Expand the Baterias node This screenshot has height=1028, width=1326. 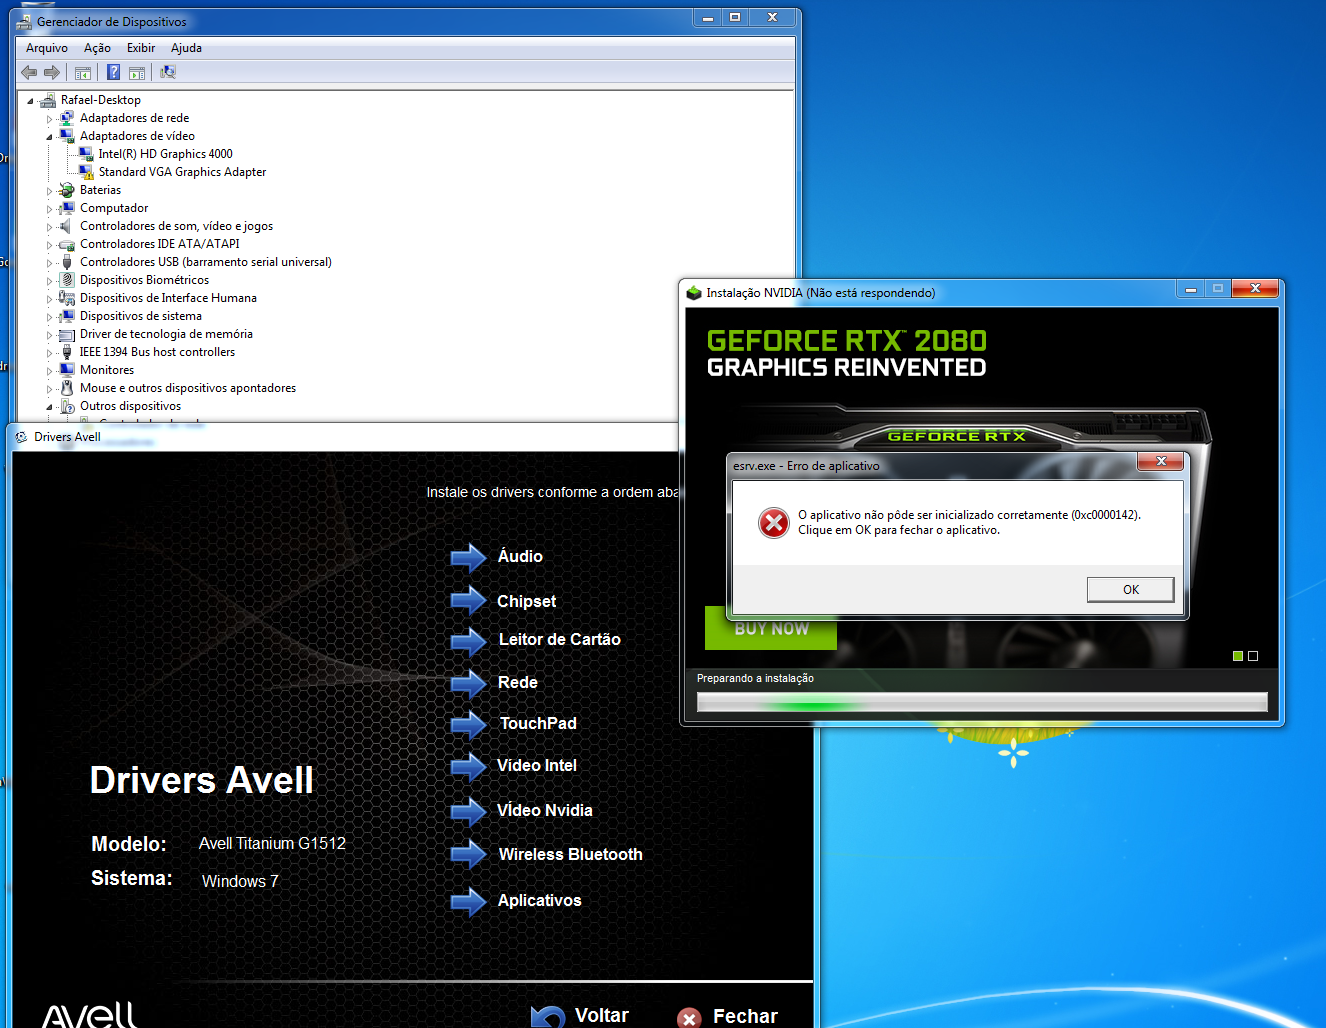[x=49, y=191]
